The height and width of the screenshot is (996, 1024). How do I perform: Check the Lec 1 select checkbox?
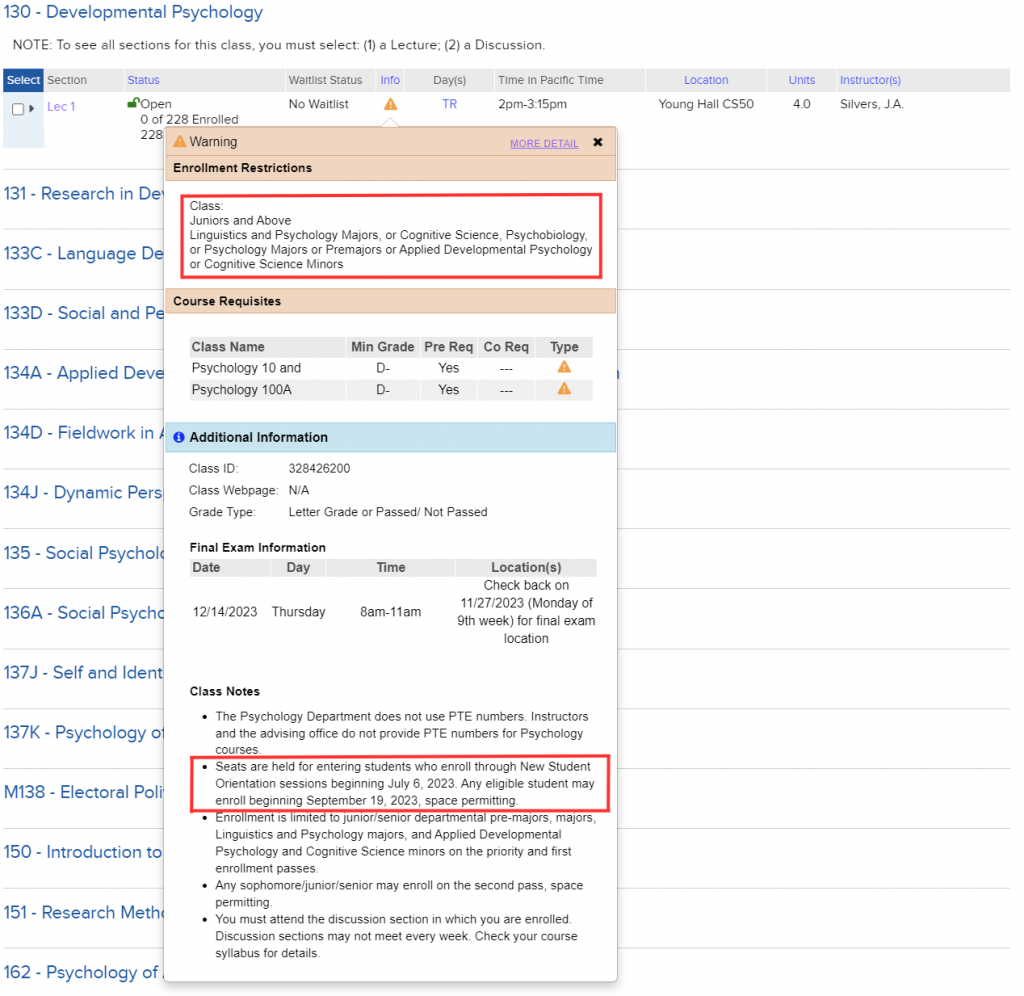[17, 109]
